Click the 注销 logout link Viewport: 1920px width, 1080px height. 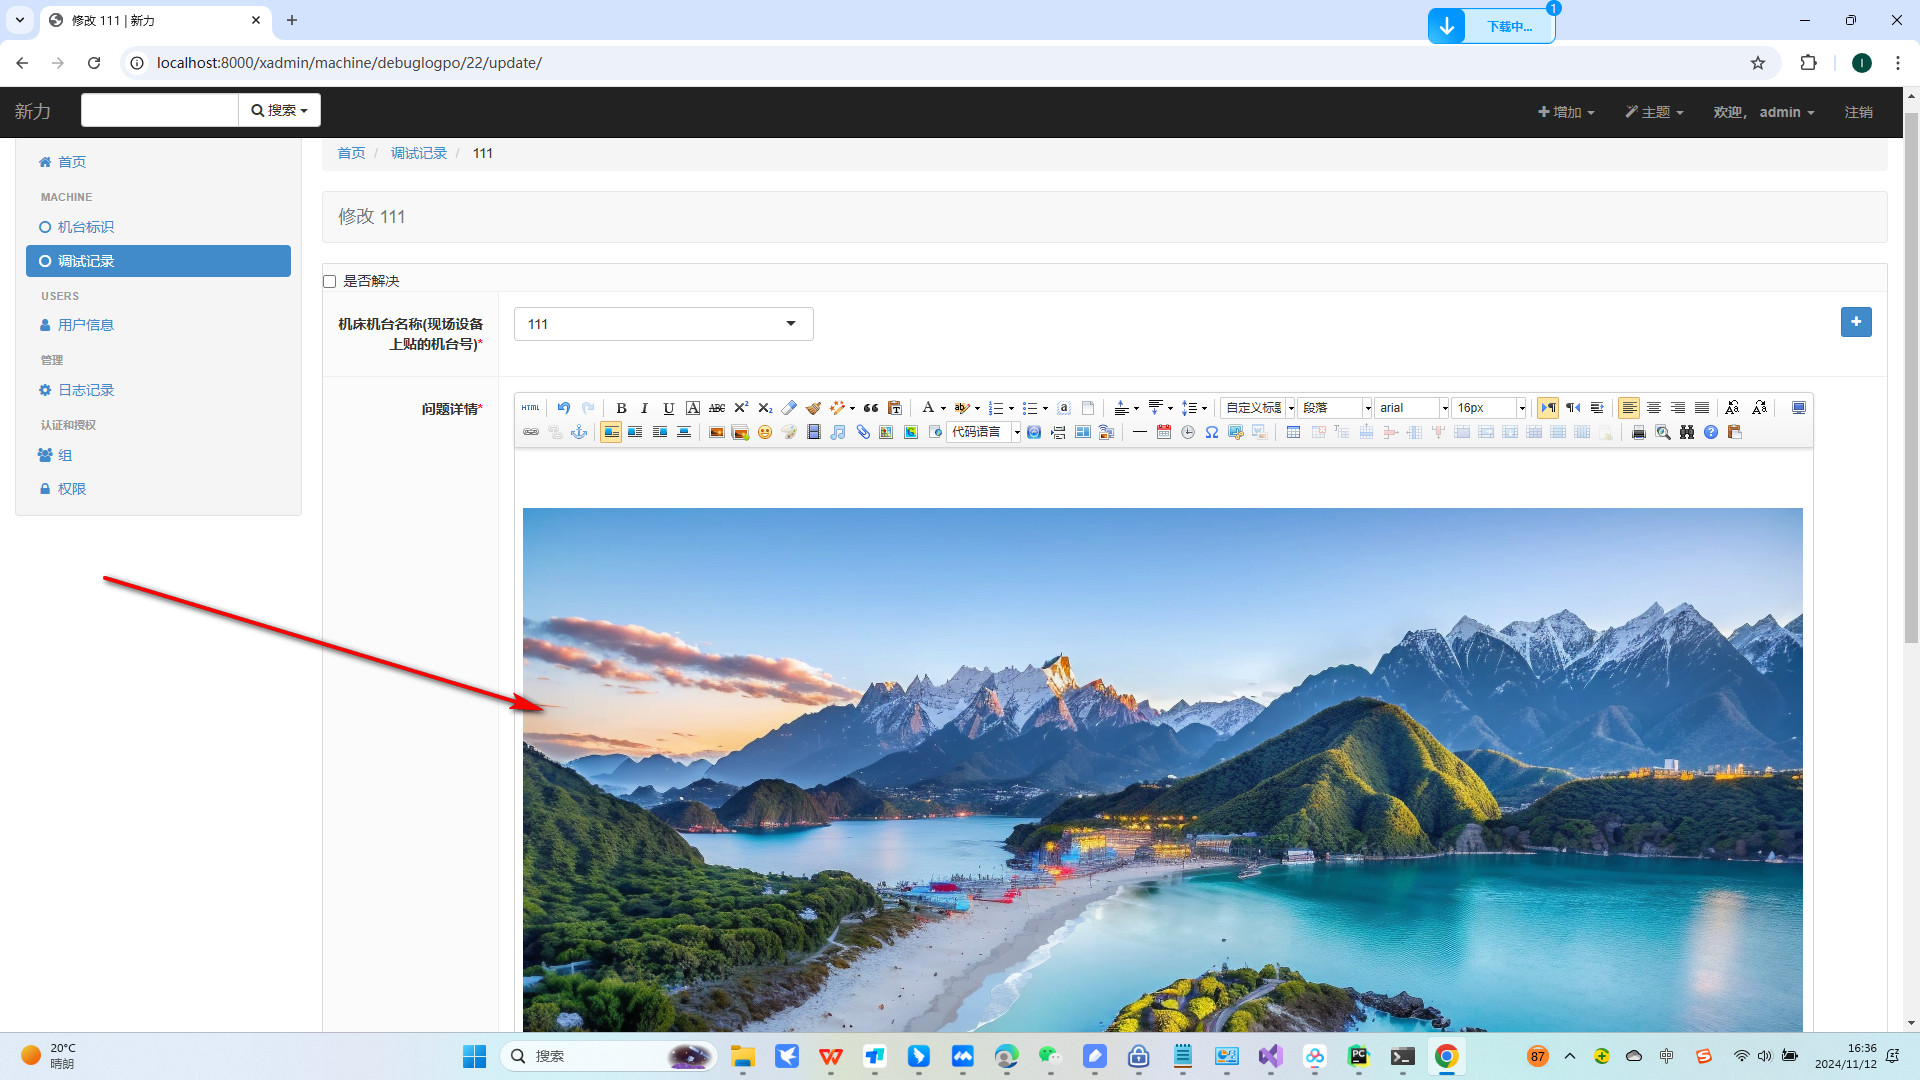click(x=1859, y=112)
